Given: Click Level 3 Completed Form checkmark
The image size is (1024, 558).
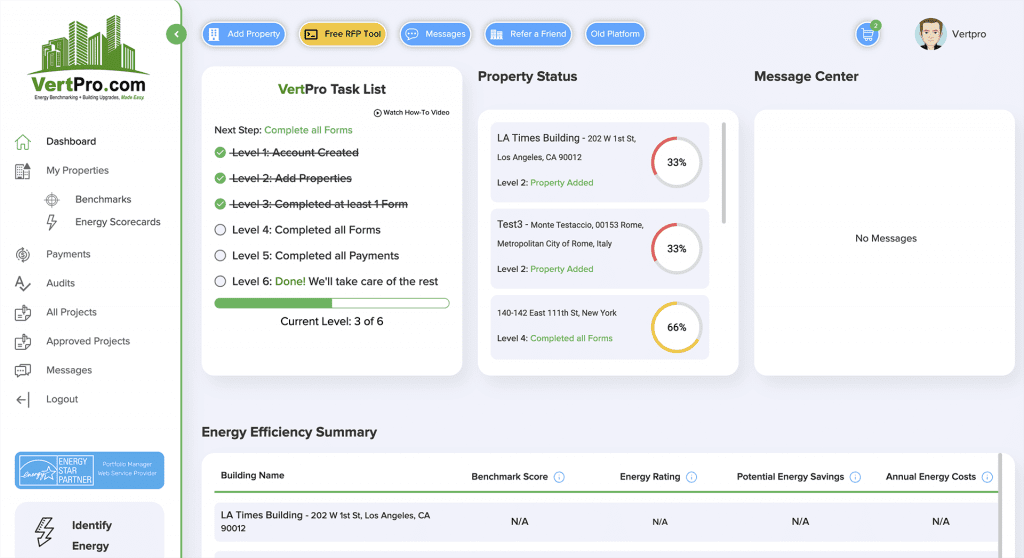Looking at the screenshot, I should point(220,204).
